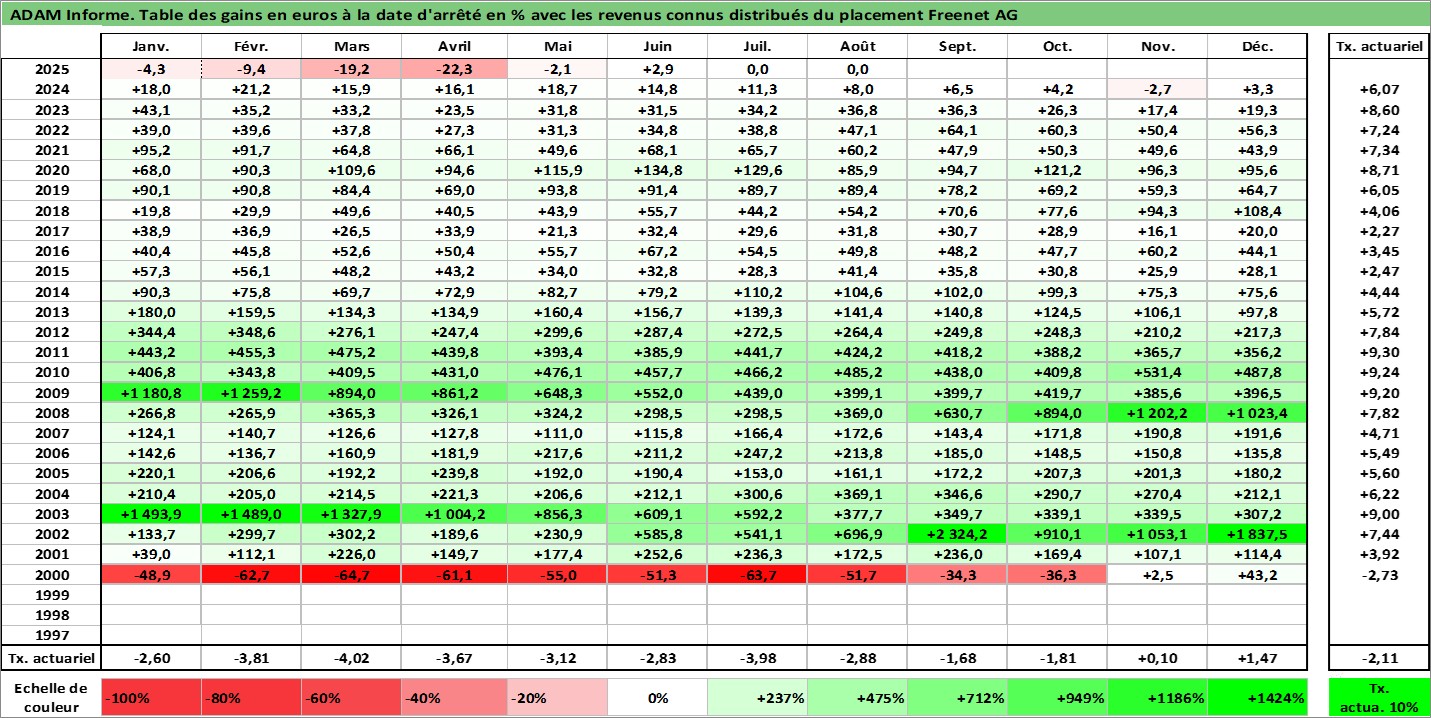This screenshot has height=718, width=1431.
Task: Click the +1 180,8 cell for Janv. 2009
Action: [x=151, y=393]
